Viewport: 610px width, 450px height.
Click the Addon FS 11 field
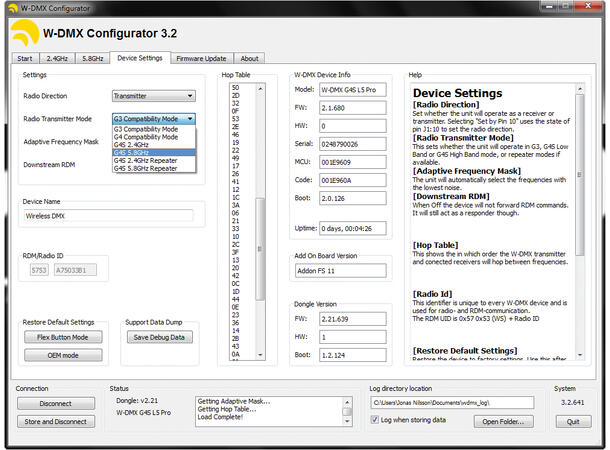pos(341,271)
